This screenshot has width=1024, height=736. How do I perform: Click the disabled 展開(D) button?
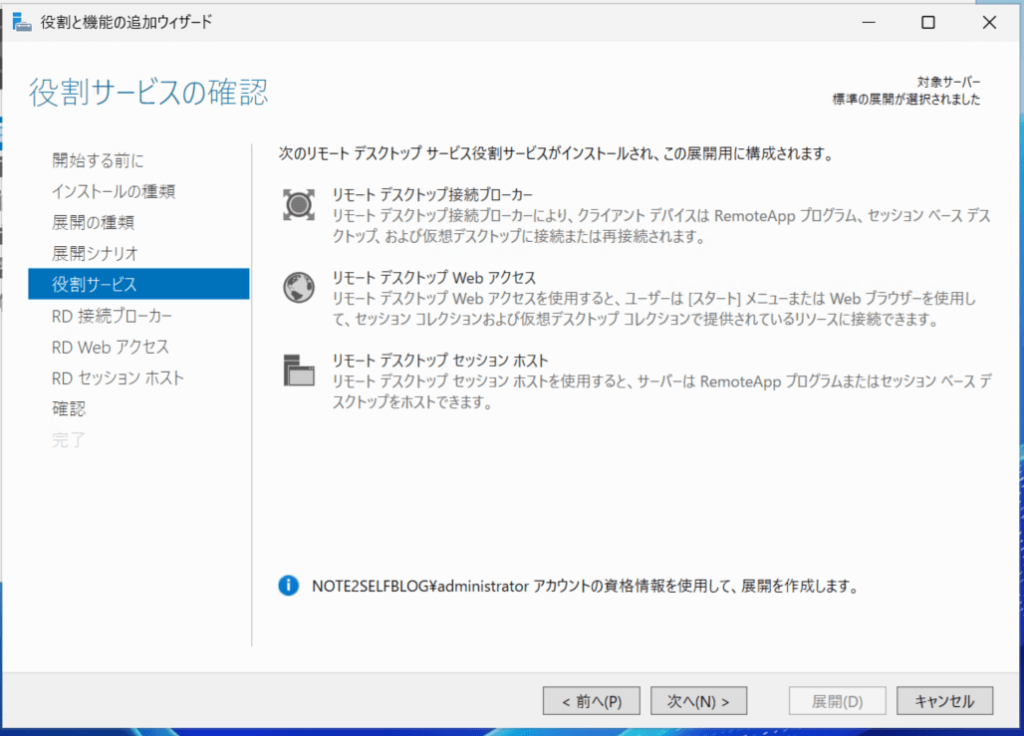837,700
